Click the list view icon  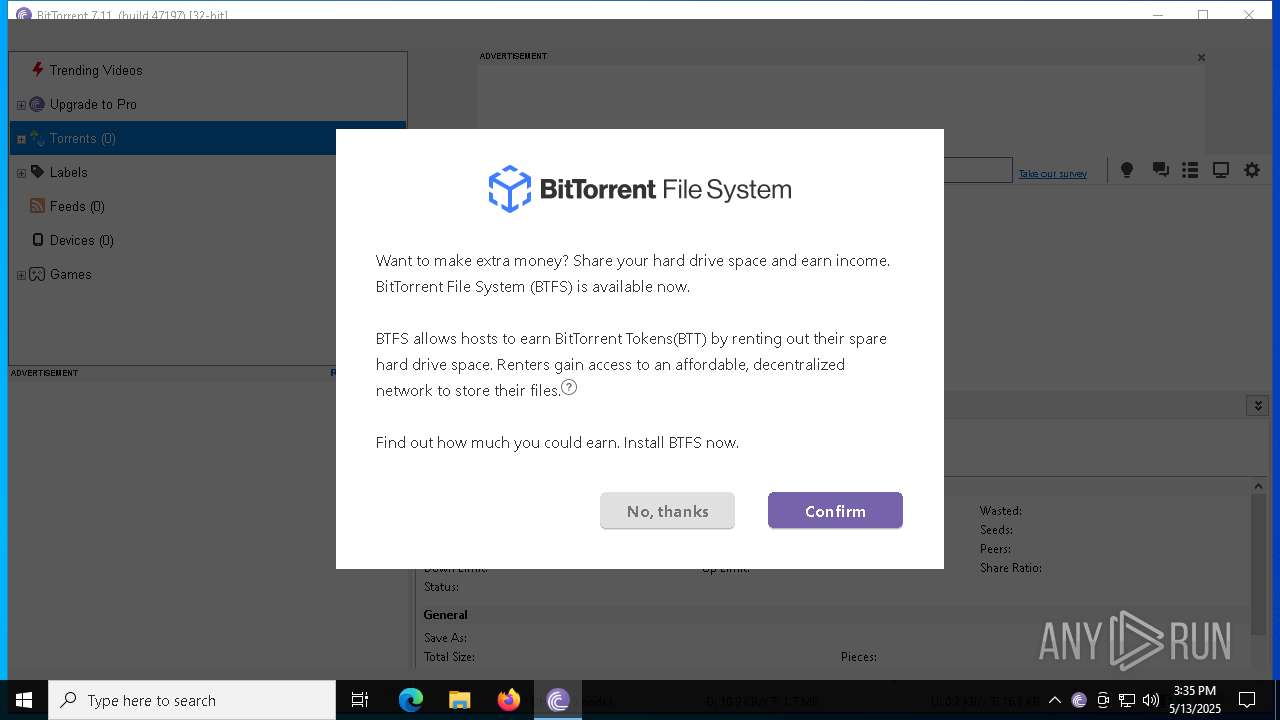pyautogui.click(x=1190, y=170)
